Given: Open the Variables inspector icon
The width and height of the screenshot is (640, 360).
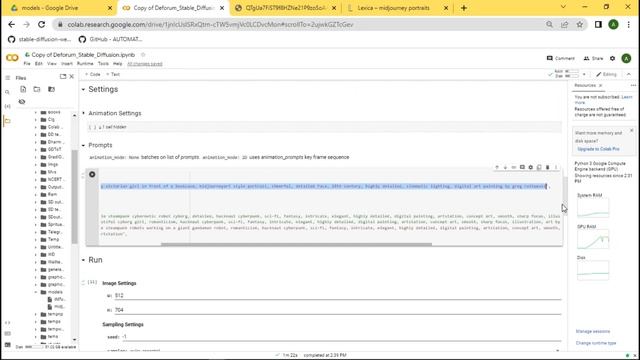Looking at the screenshot, I should [x=7, y=106].
